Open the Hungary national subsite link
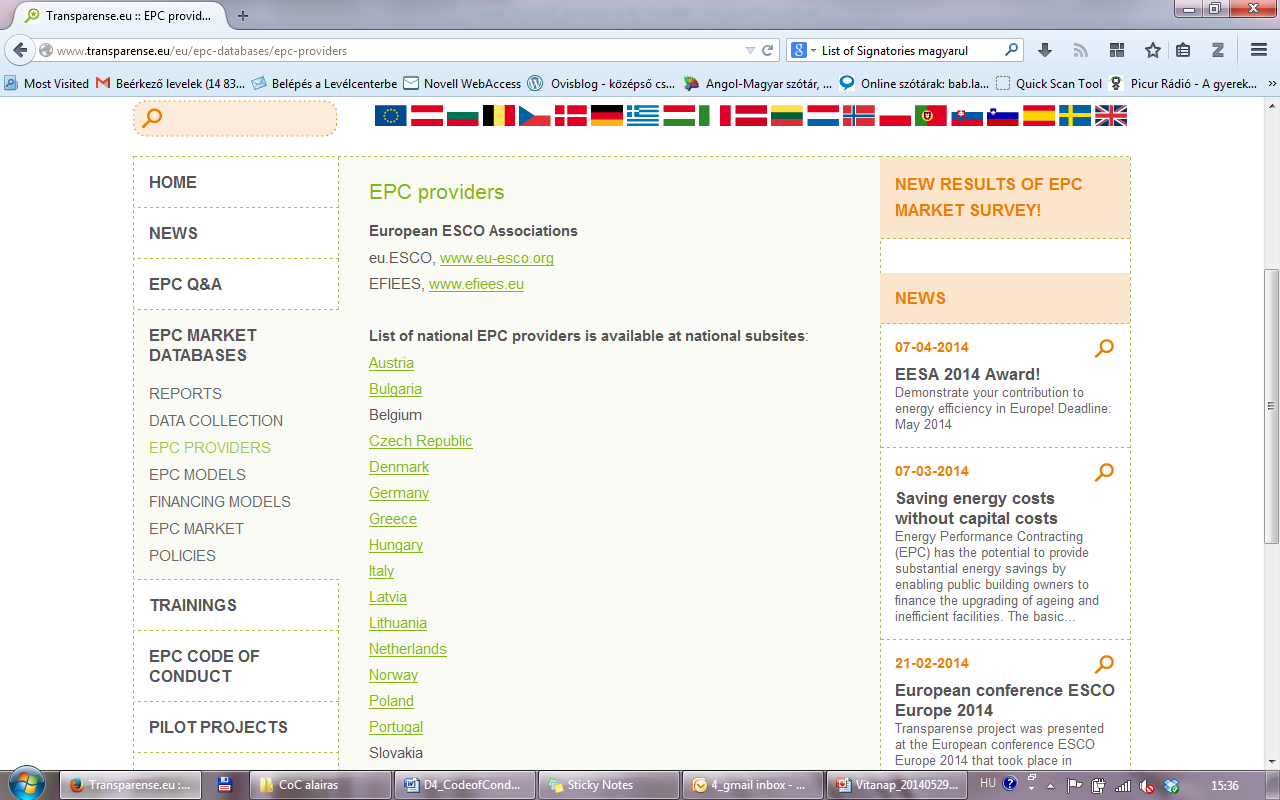This screenshot has height=800, width=1280. coord(396,545)
